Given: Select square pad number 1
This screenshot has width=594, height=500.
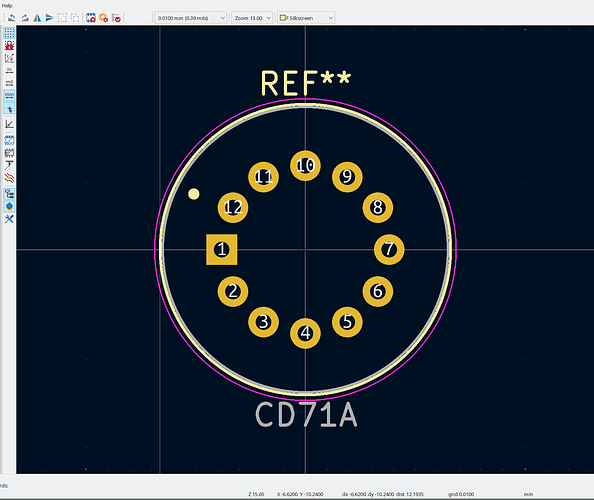Looking at the screenshot, I should pyautogui.click(x=222, y=249).
